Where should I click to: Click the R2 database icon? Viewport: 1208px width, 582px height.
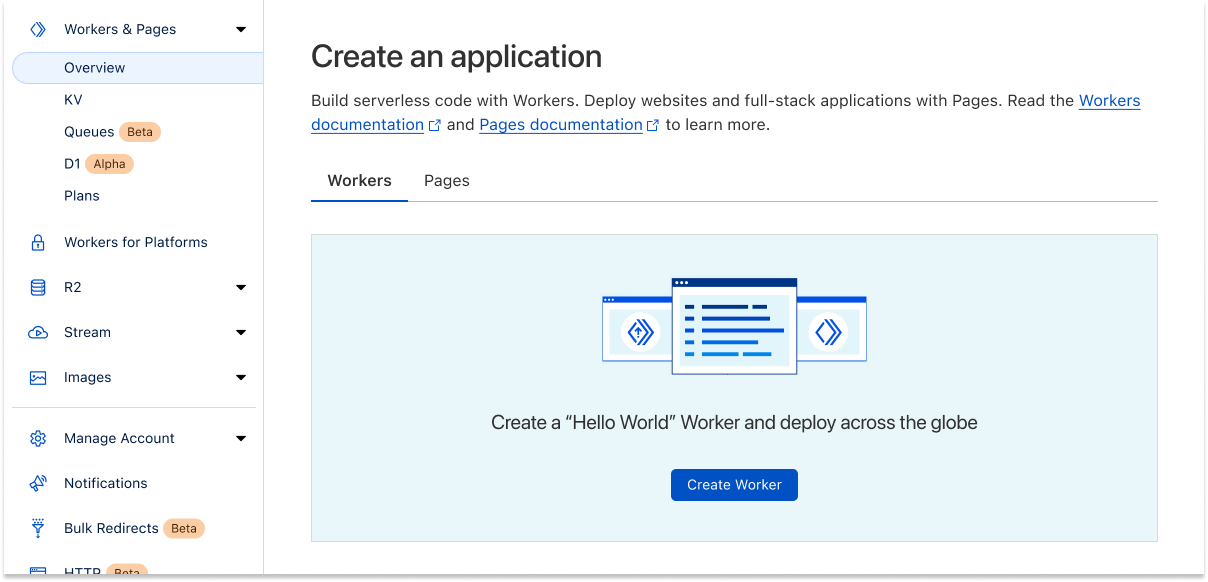pos(38,288)
